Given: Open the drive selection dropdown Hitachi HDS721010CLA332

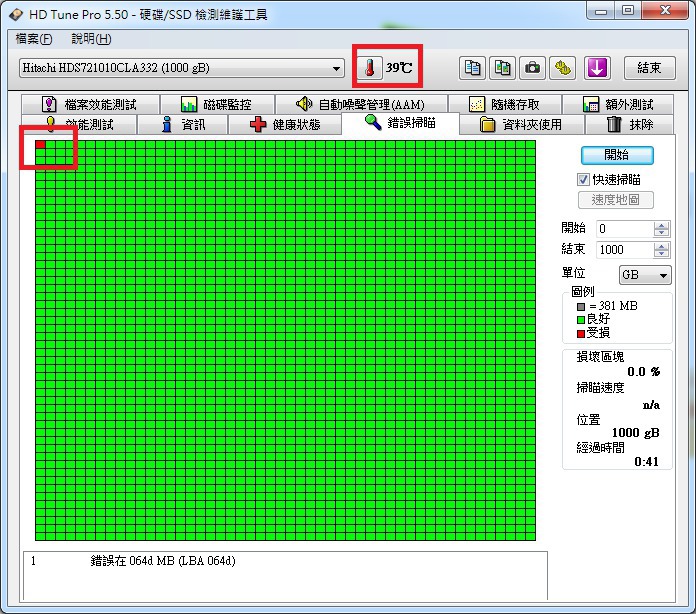Looking at the screenshot, I should tap(182, 68).
